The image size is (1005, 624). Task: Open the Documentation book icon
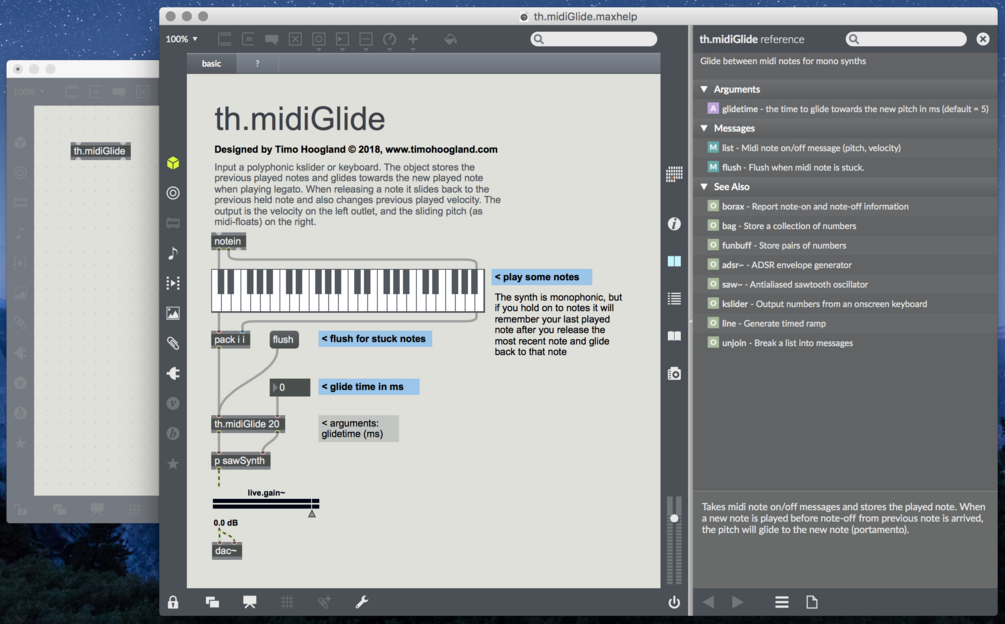674,336
